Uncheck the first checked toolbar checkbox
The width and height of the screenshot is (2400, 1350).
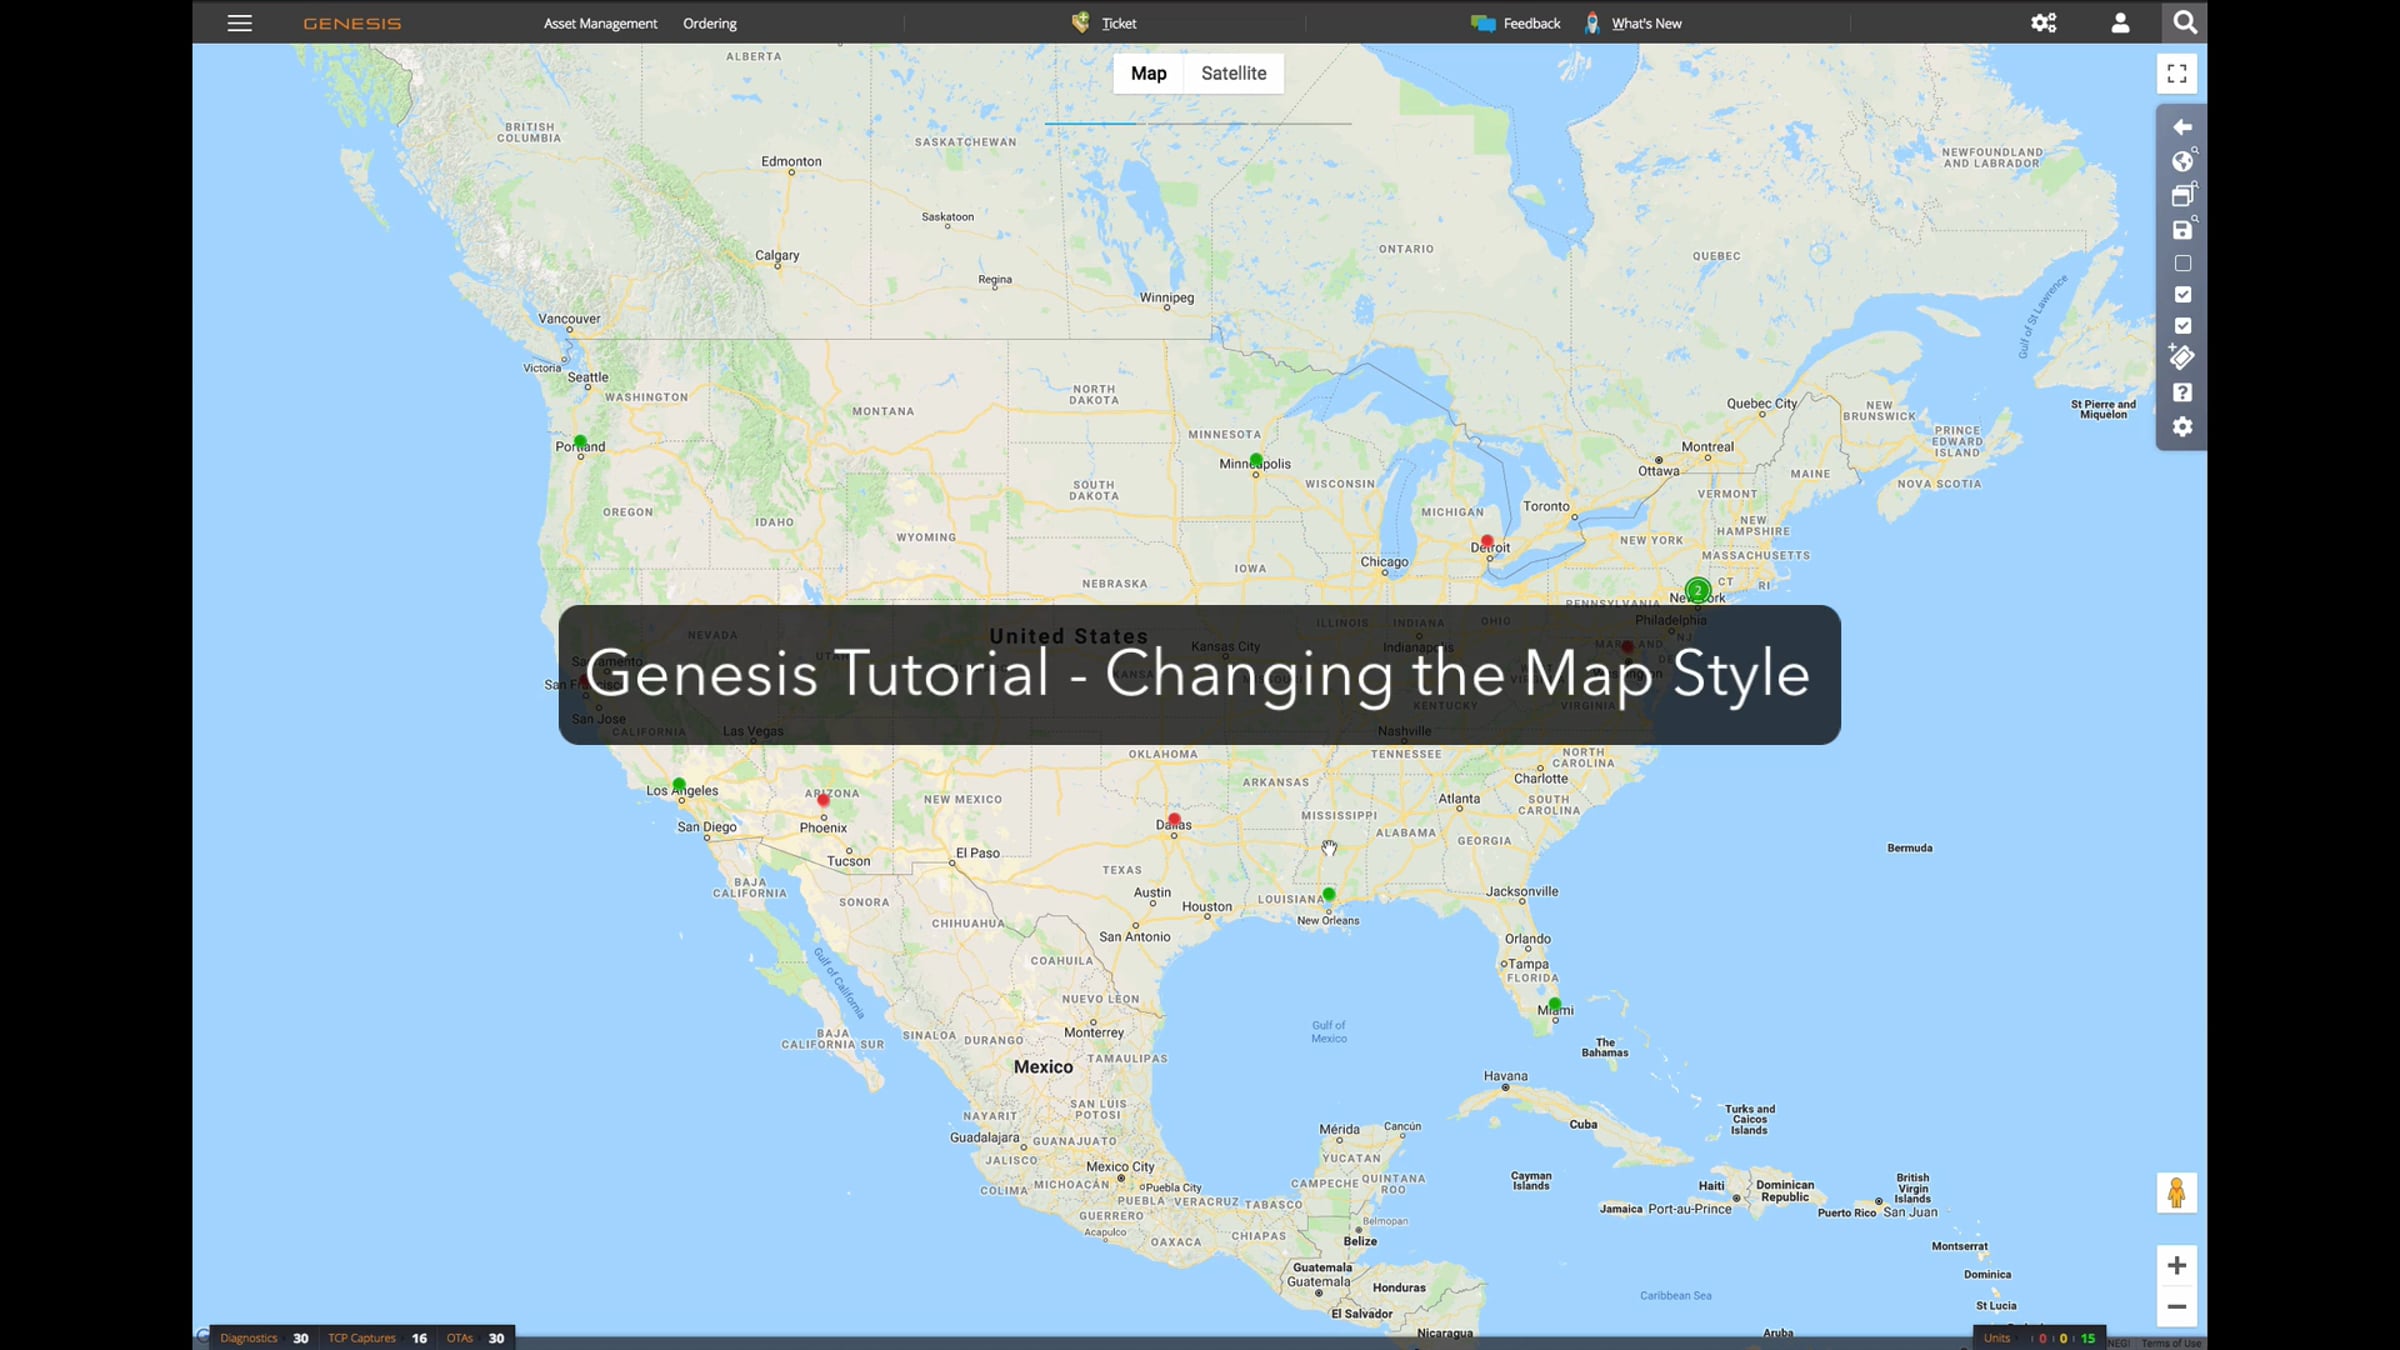click(x=2182, y=295)
